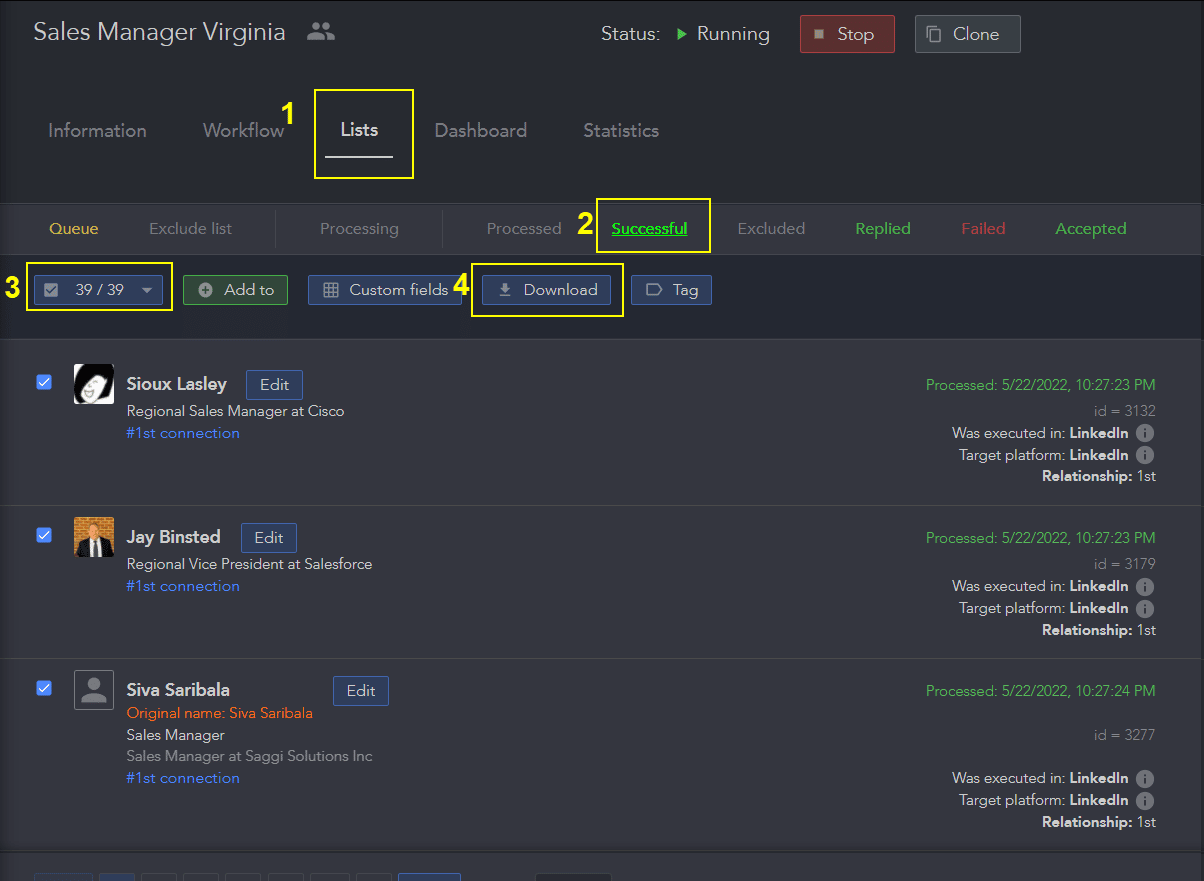Viewport: 1204px width, 881px height.
Task: Click the info icon beside Sioux Lasley's 'Was executed in'
Action: [x=1146, y=433]
